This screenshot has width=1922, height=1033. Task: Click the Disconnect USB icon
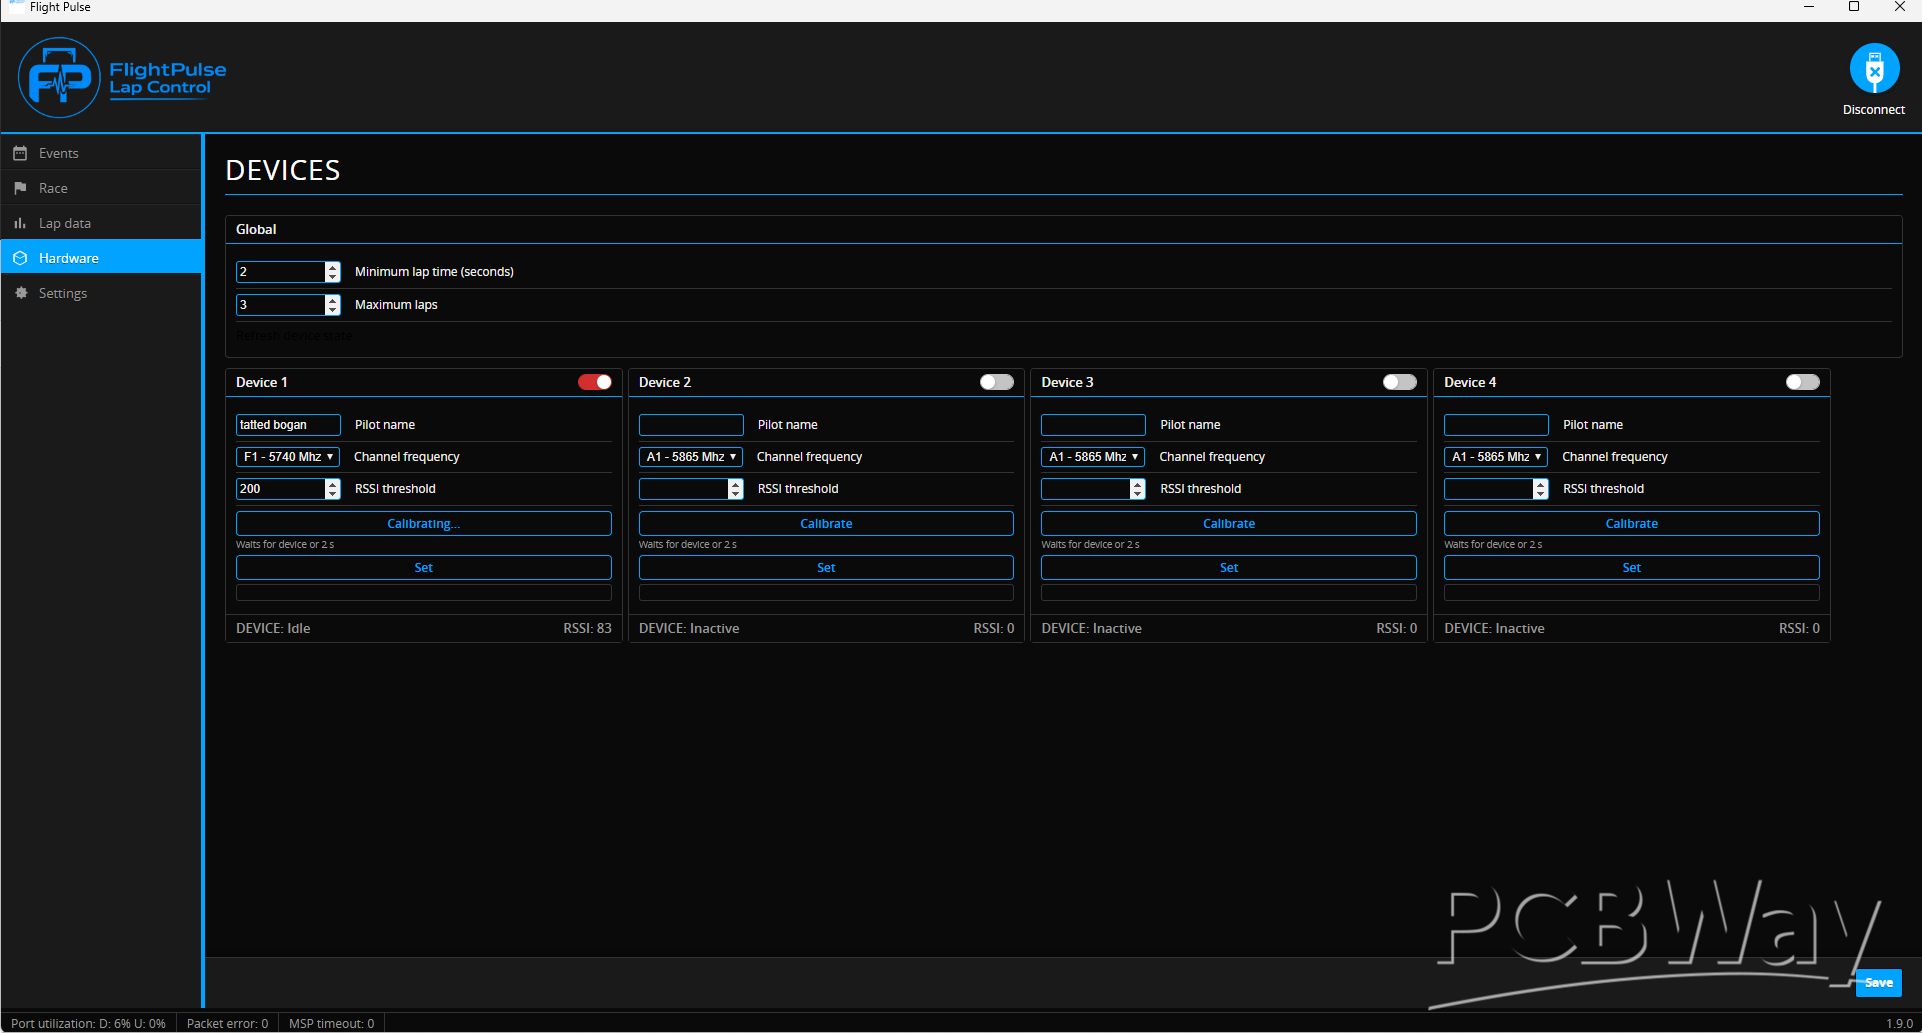pos(1874,69)
